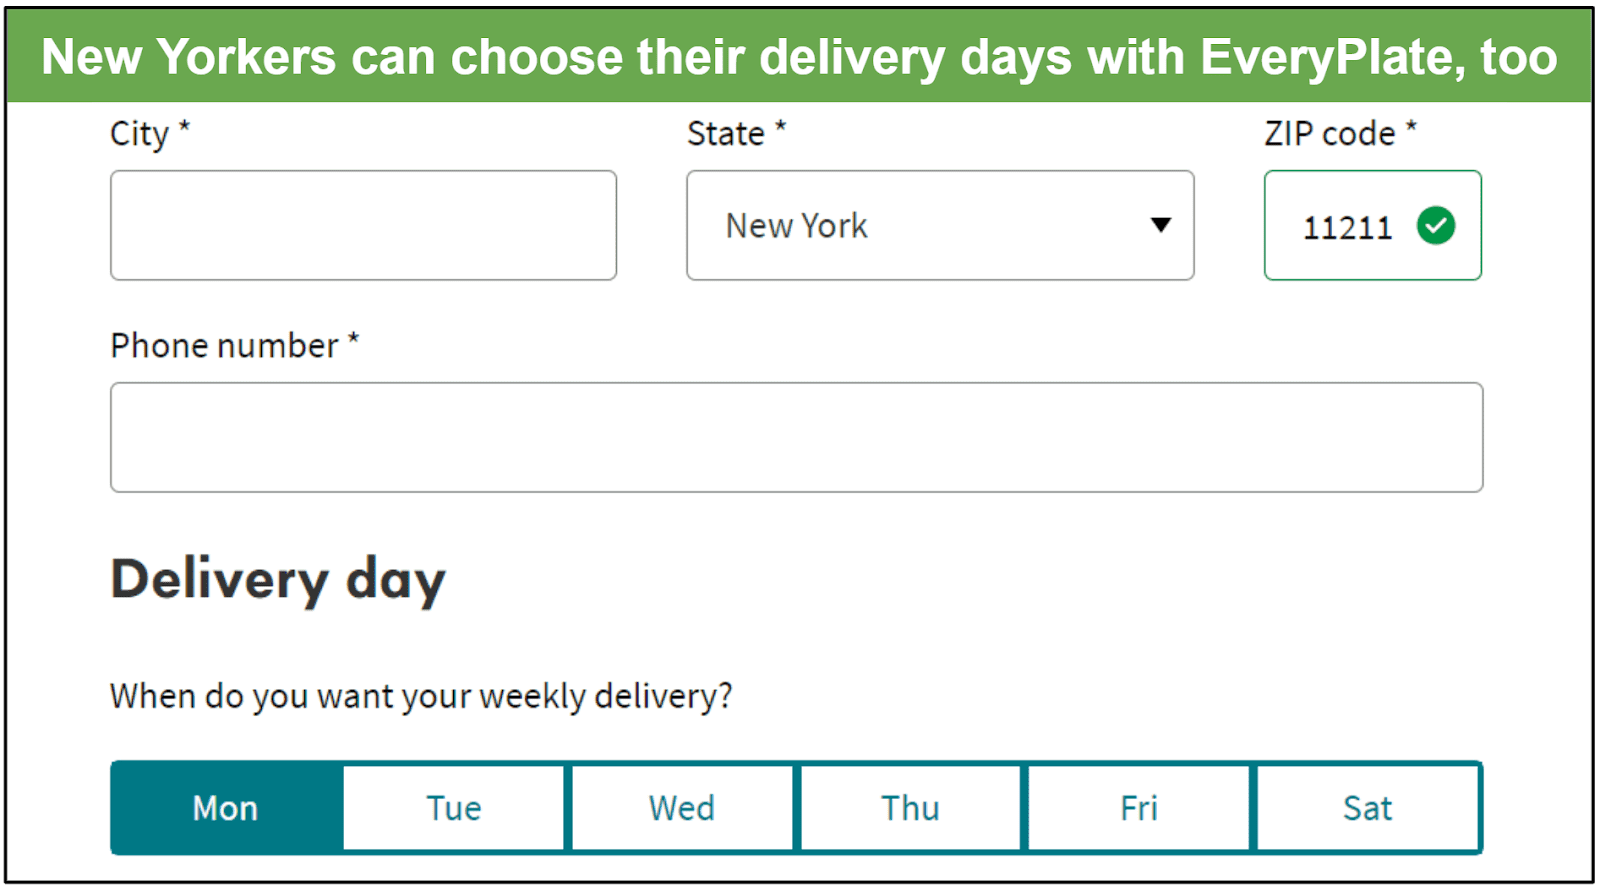Click the Delivery day heading

[278, 580]
